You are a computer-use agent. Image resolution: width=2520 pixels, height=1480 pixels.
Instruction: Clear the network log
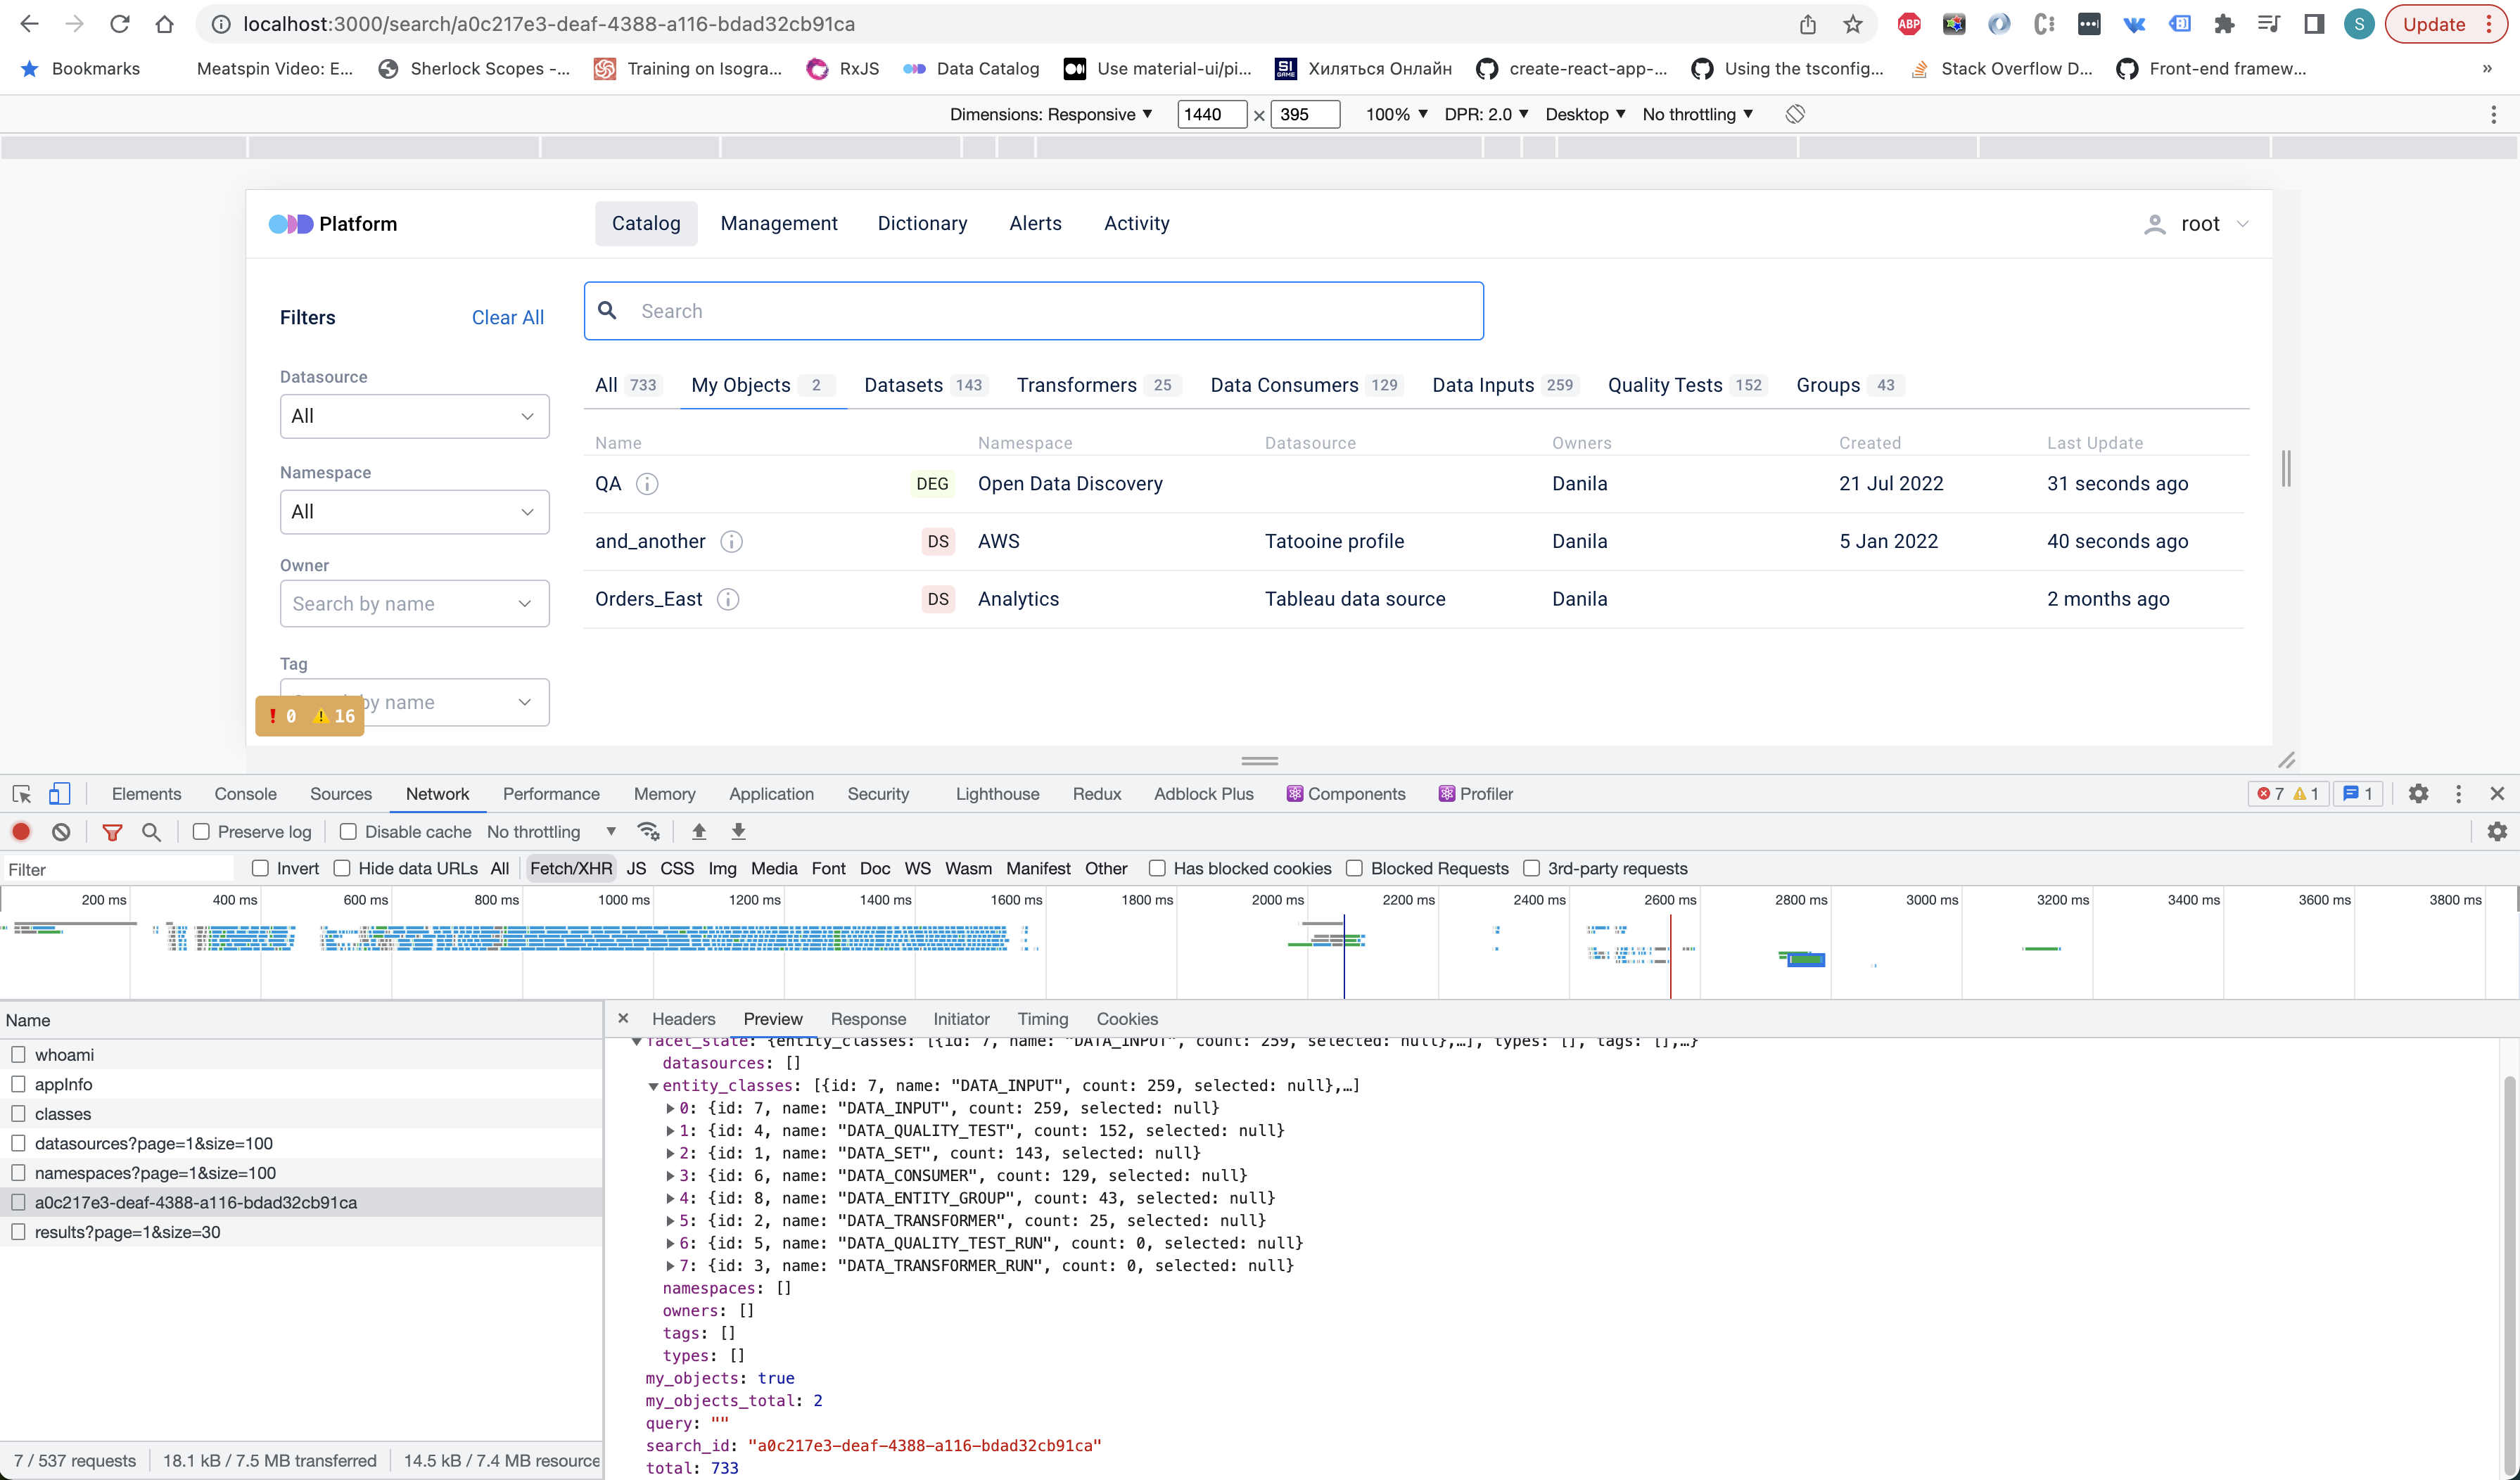click(x=61, y=831)
